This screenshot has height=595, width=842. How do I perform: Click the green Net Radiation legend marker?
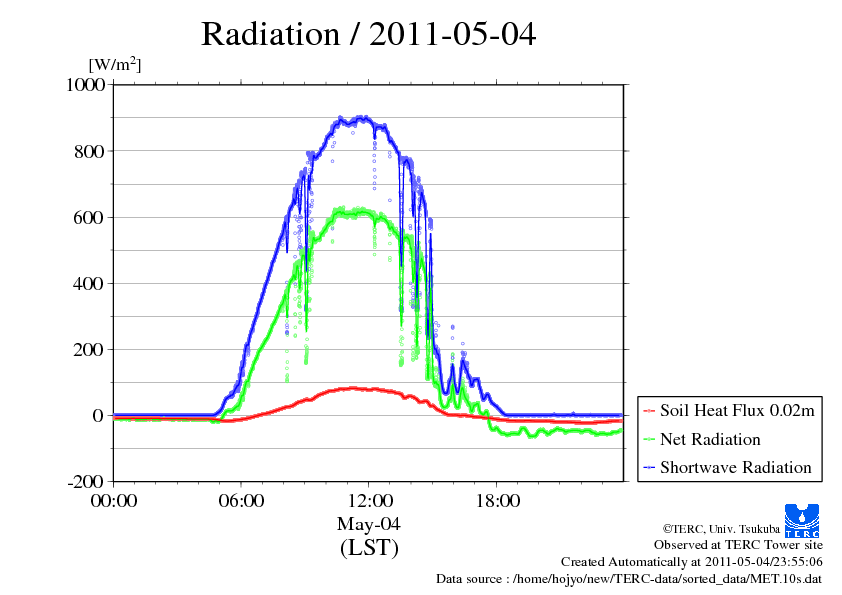649,439
